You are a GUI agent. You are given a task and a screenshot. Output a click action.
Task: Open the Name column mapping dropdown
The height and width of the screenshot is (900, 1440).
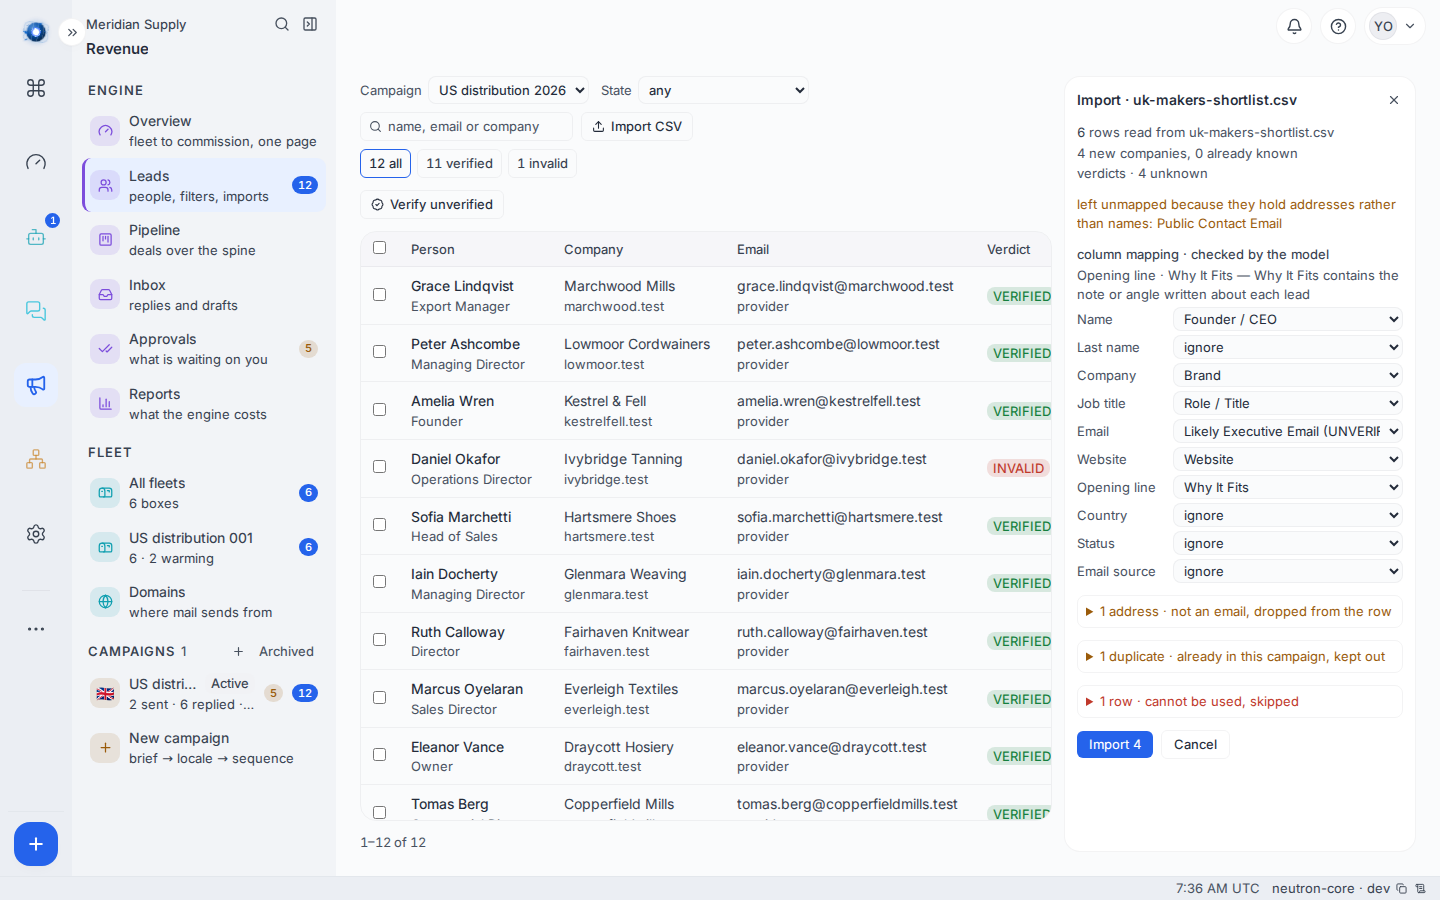click(x=1287, y=319)
